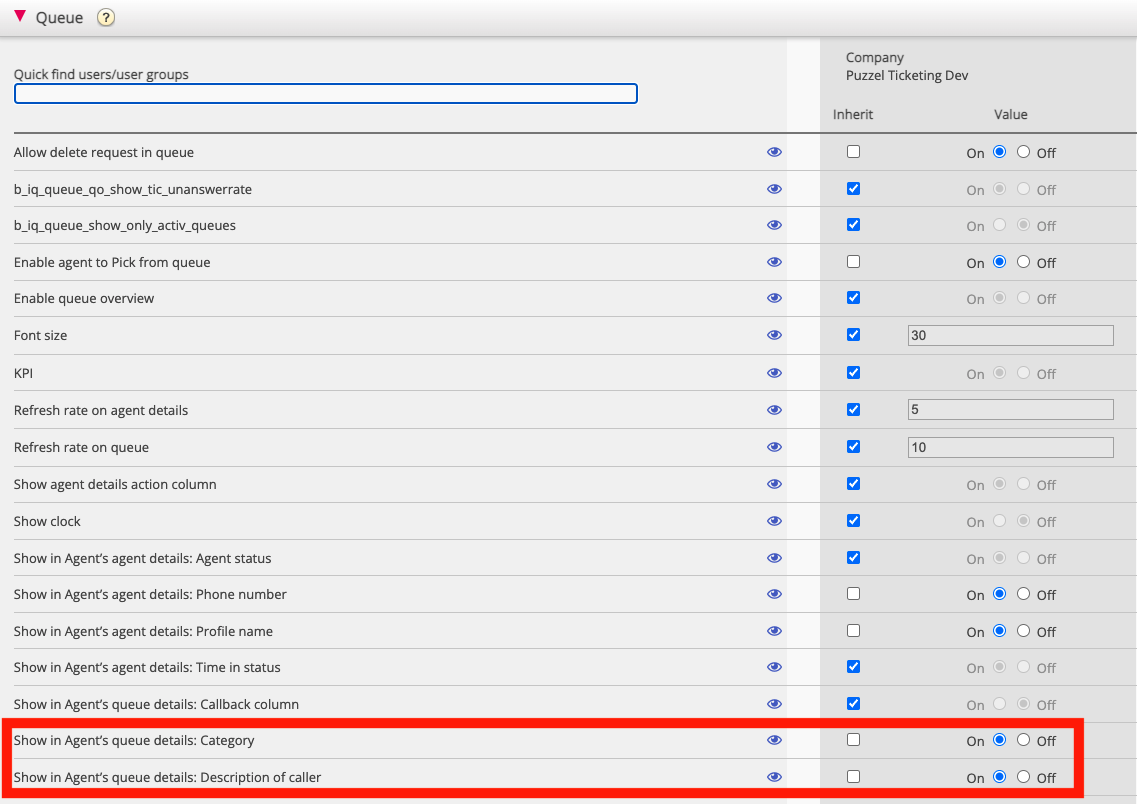Click the help question mark icon beside Queue

coord(106,17)
